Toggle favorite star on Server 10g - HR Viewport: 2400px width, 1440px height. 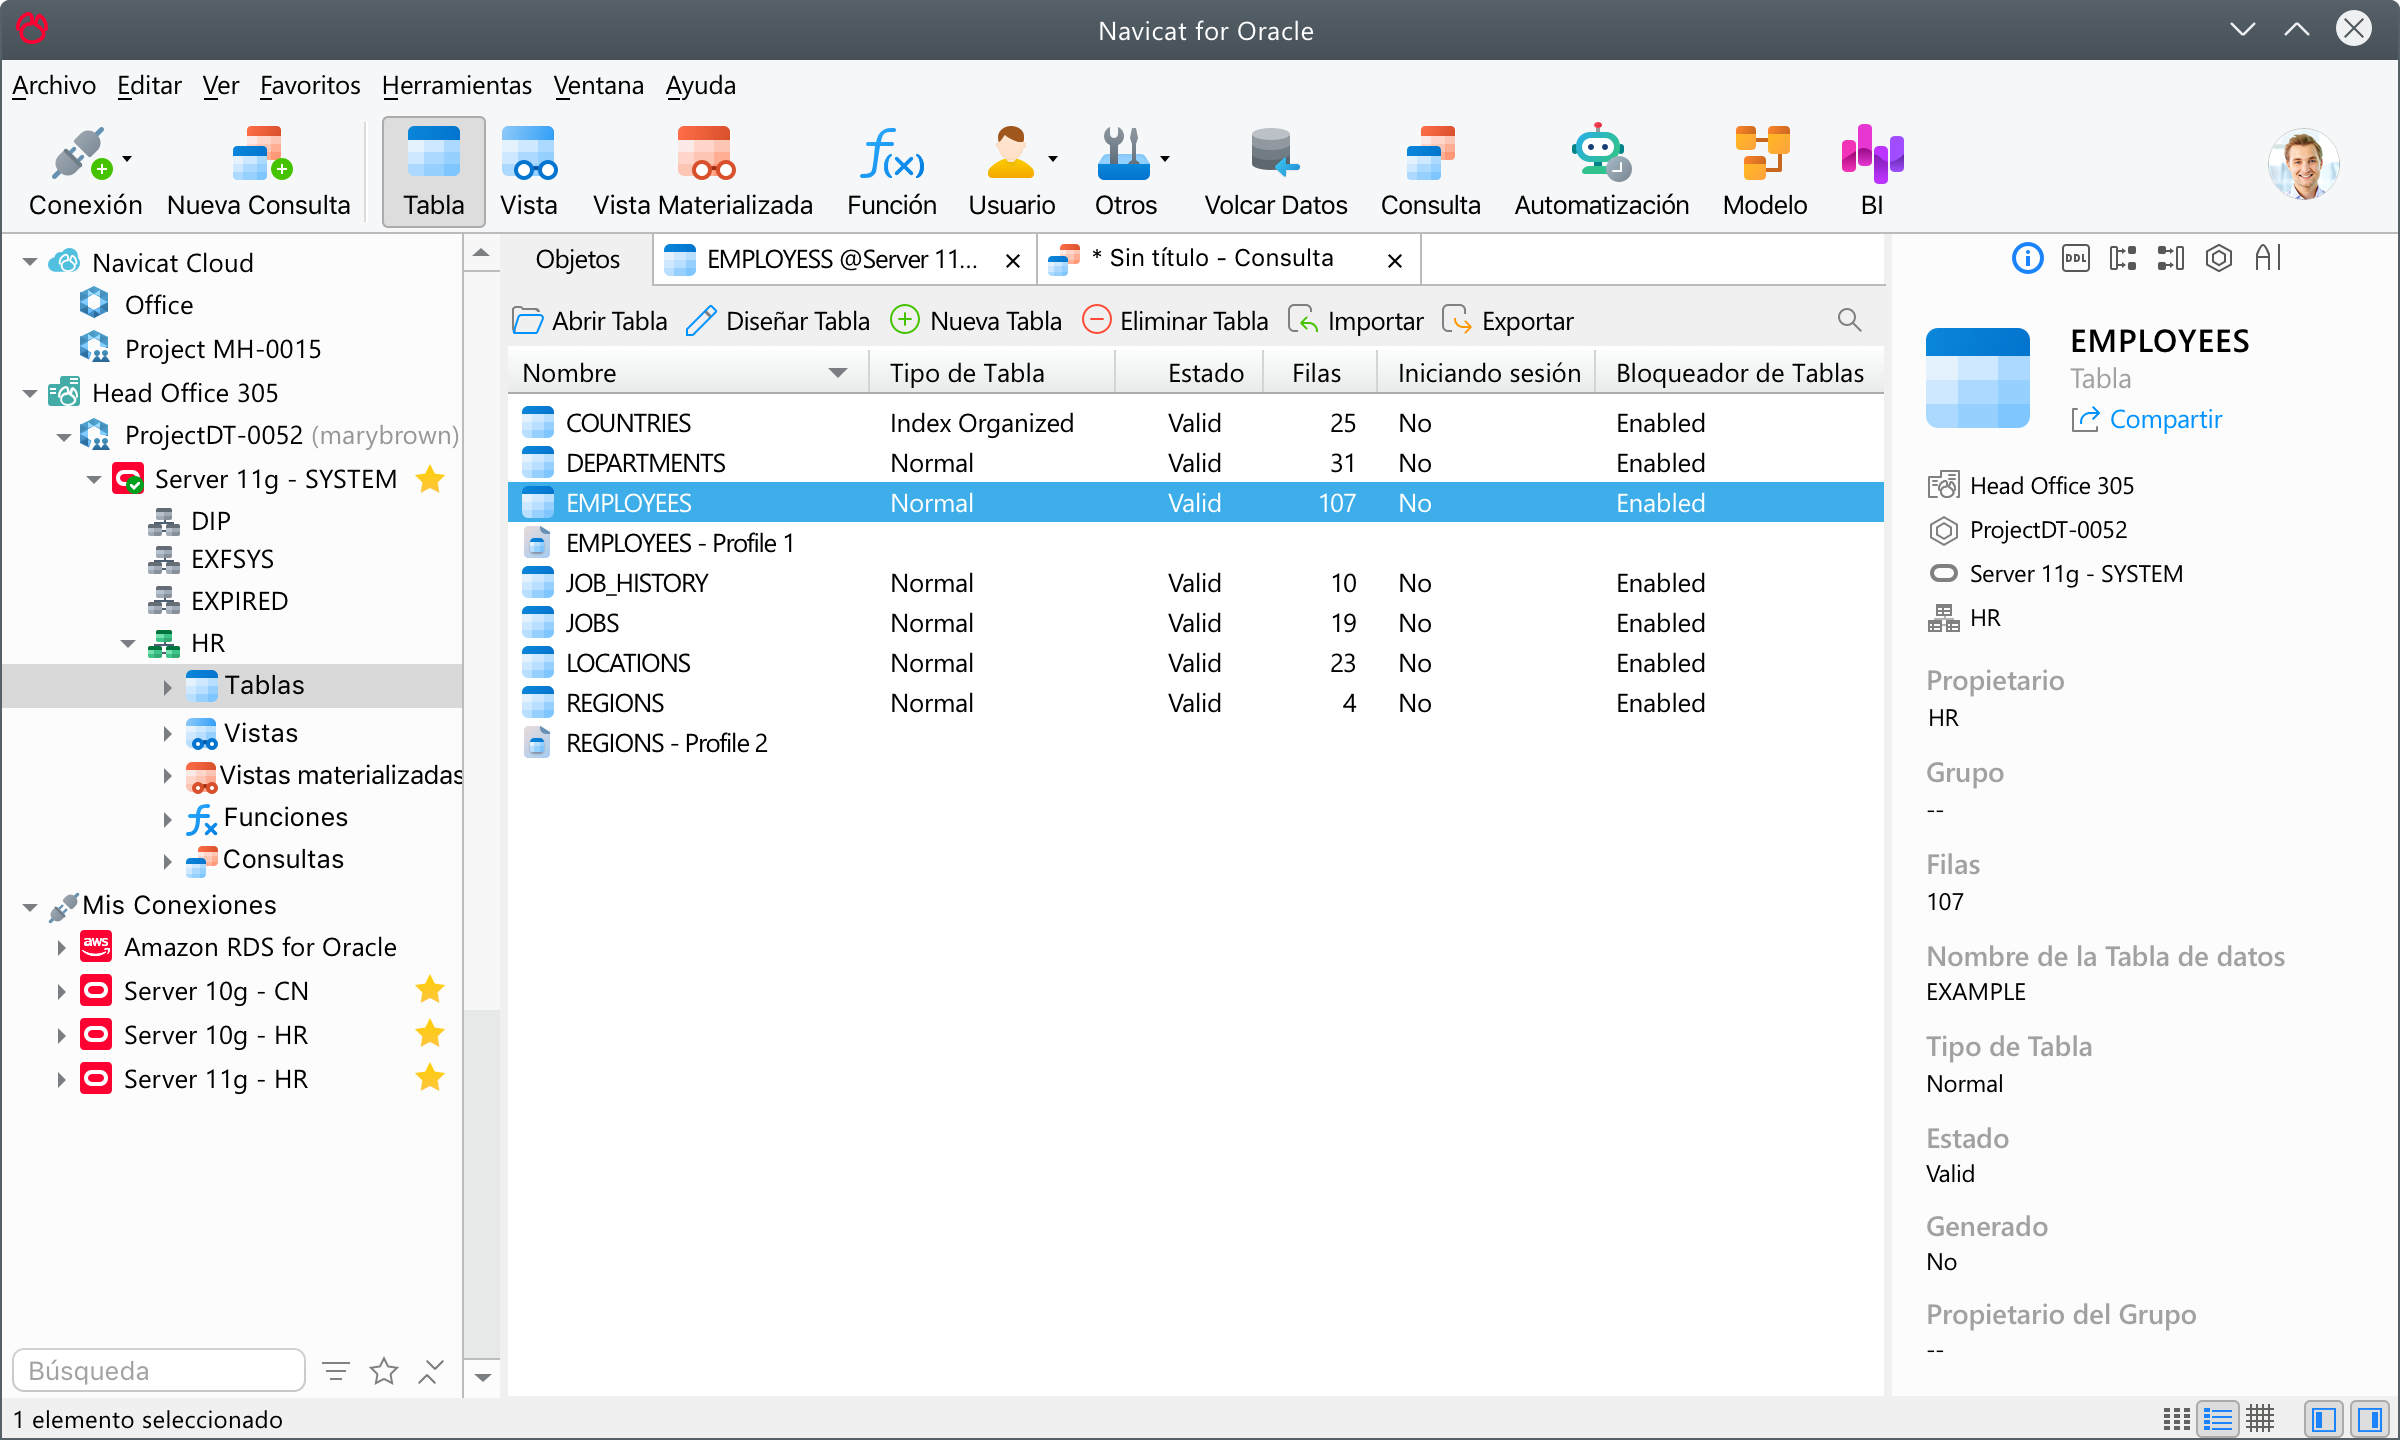(x=430, y=1034)
